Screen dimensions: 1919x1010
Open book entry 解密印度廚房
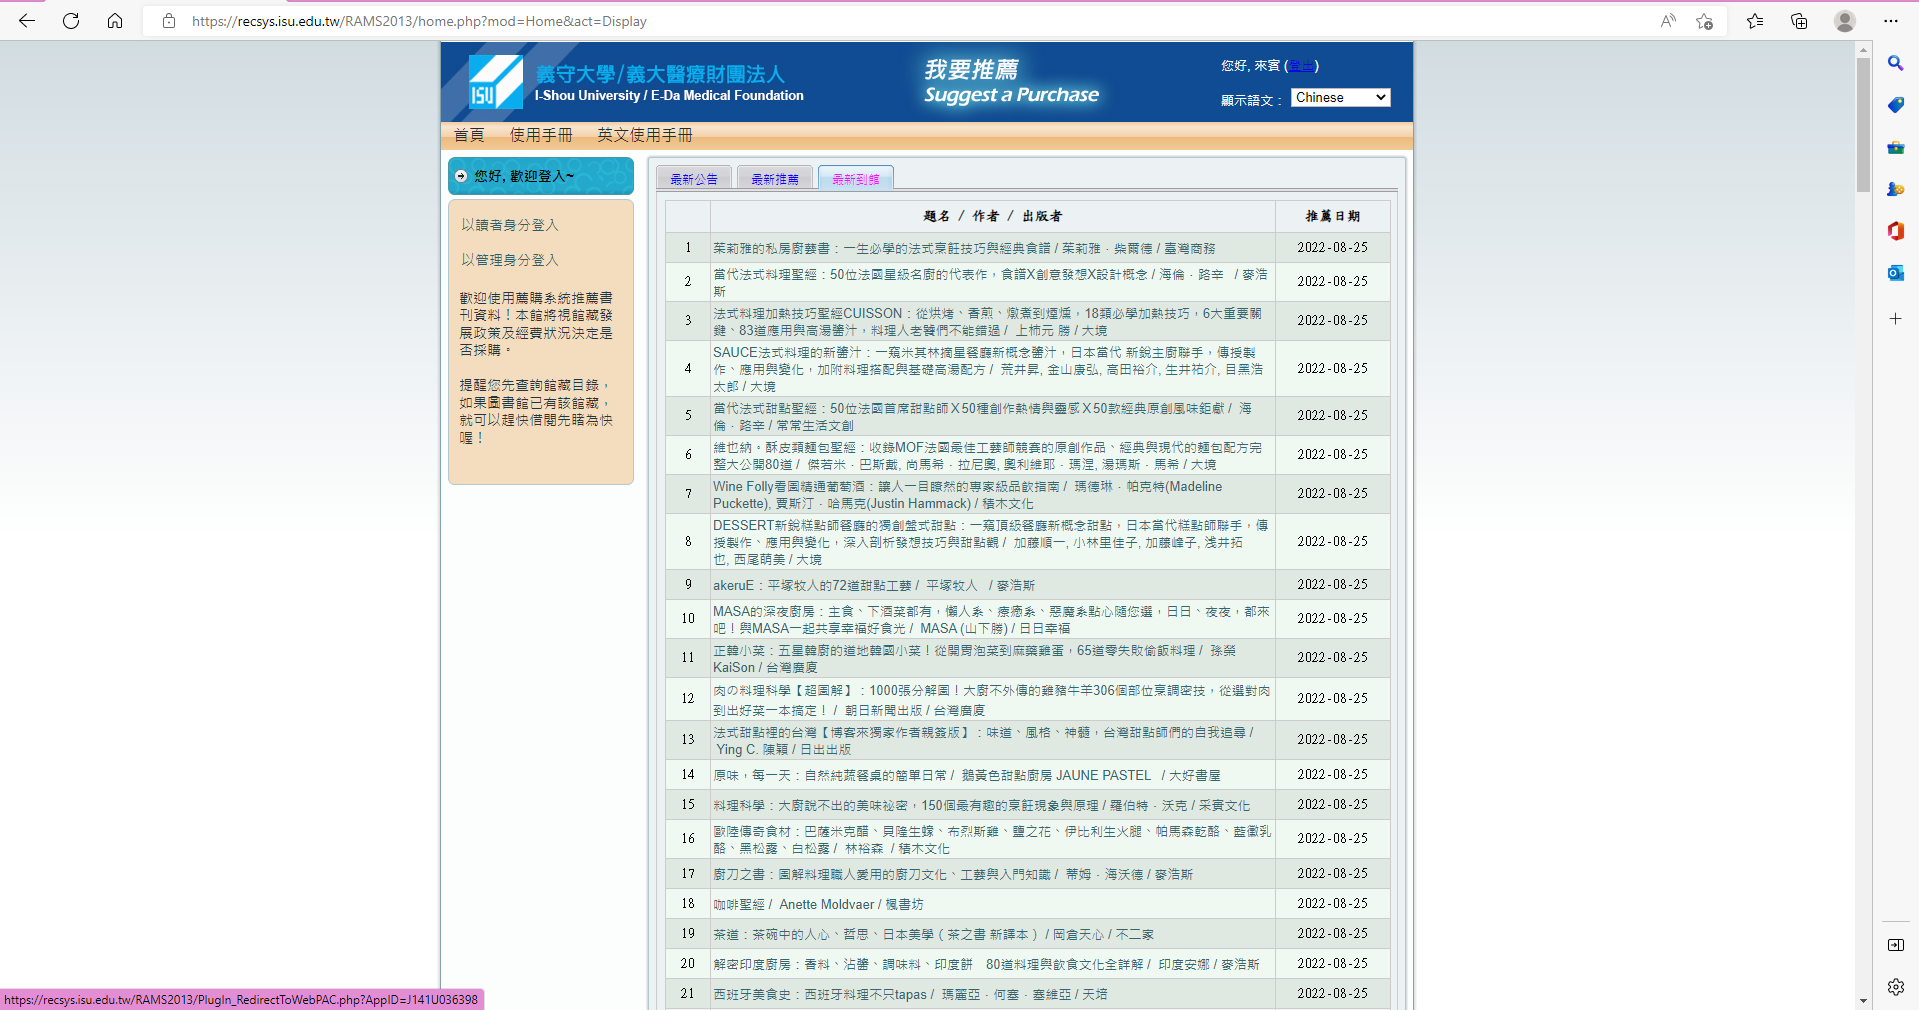point(986,964)
